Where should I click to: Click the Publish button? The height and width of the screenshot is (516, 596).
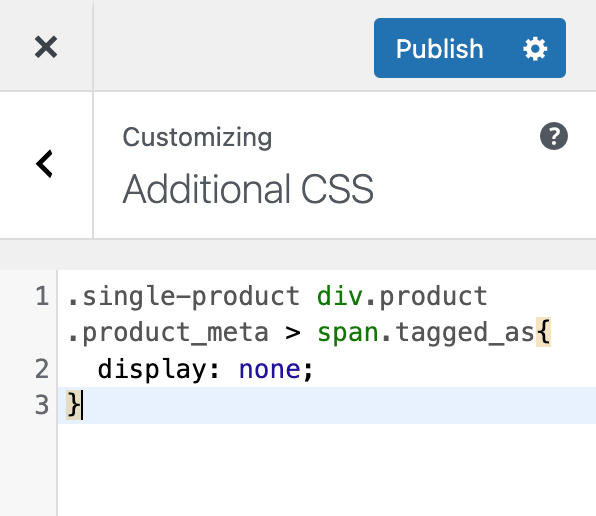pyautogui.click(x=439, y=48)
